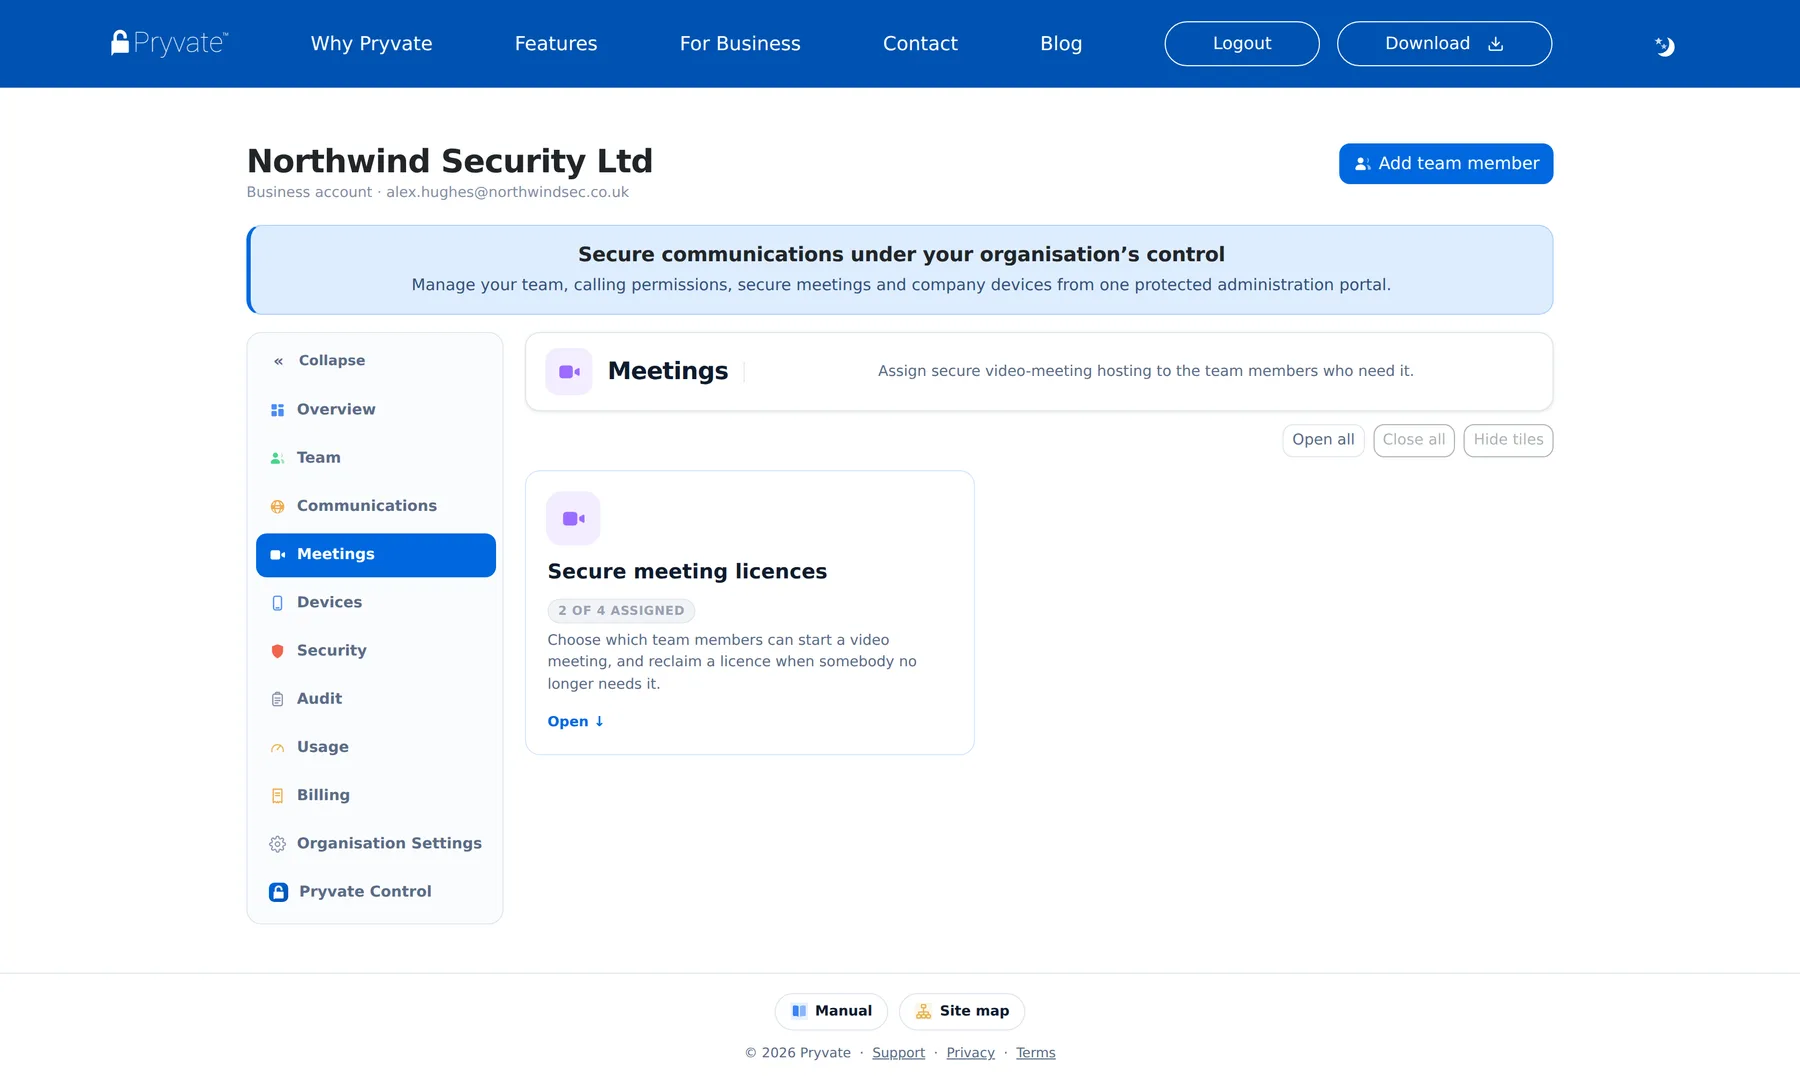The height and width of the screenshot is (1085, 1800).
Task: Log out of the account
Action: pos(1242,44)
